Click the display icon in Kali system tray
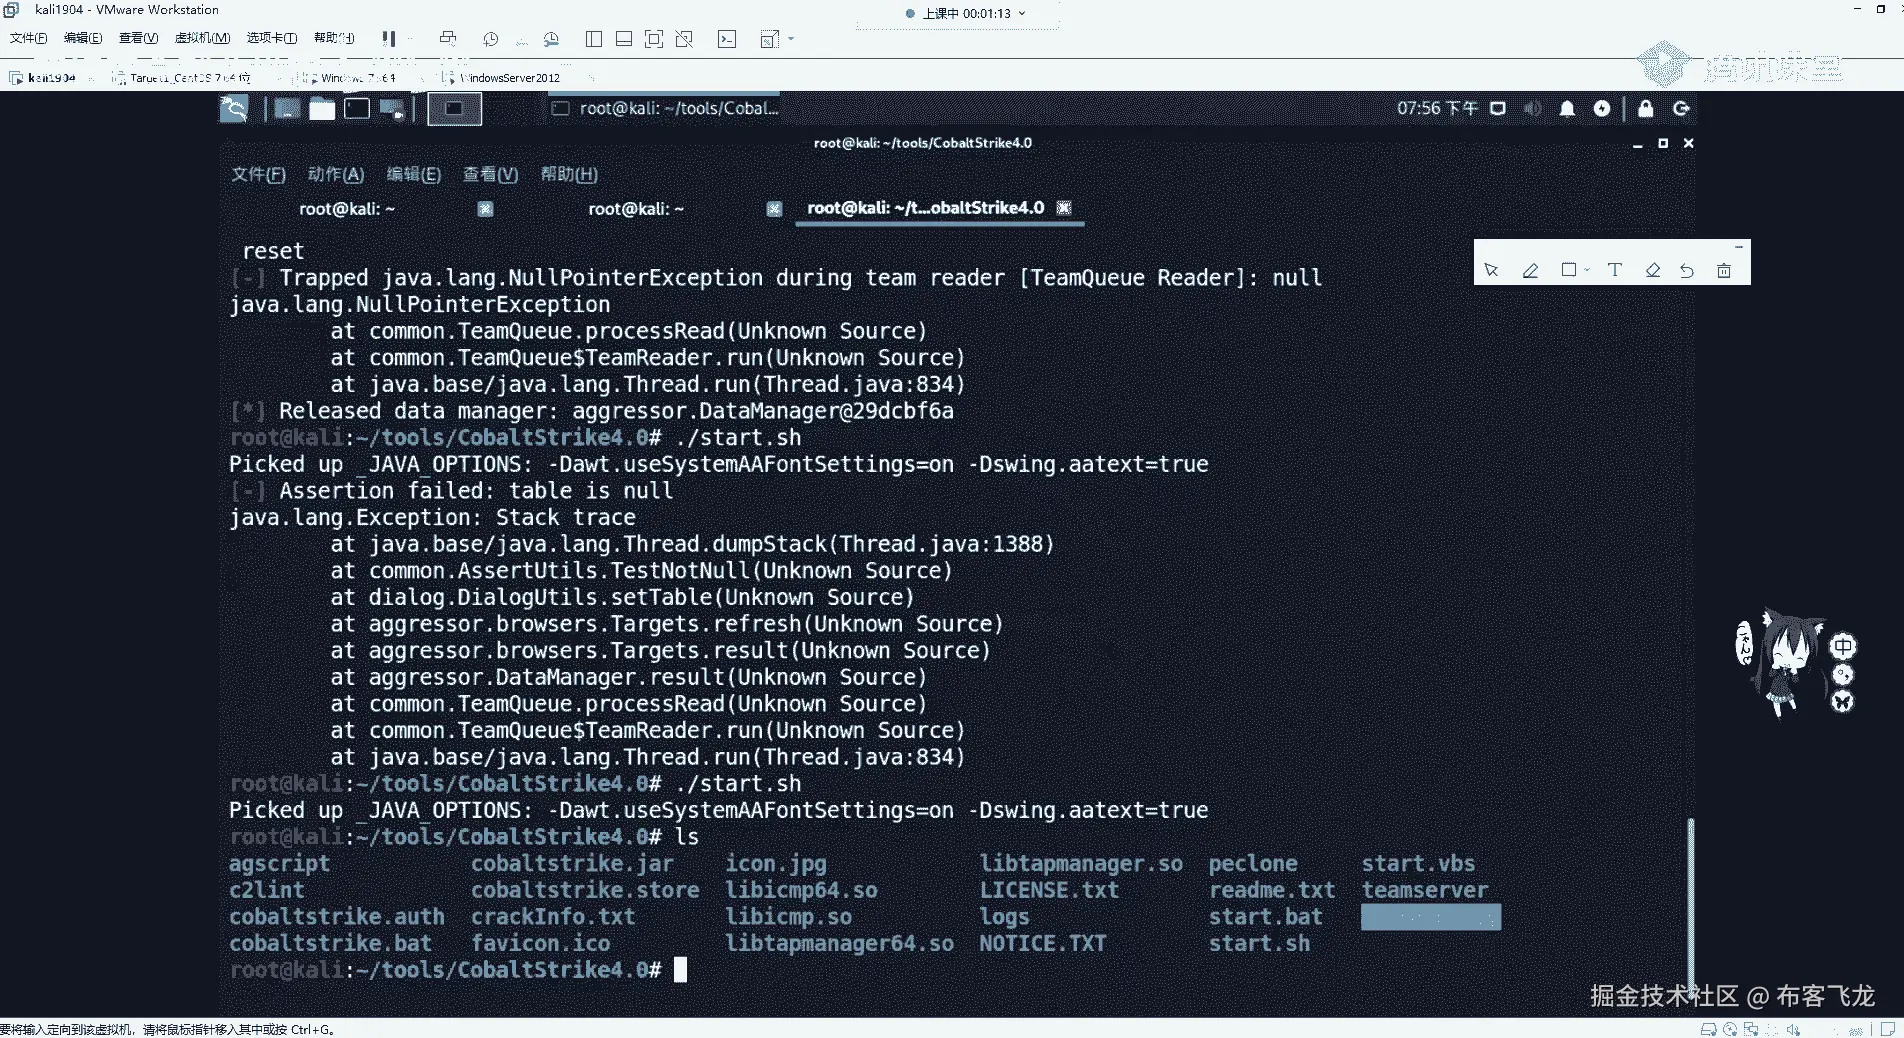Viewport: 1904px width, 1038px height. click(x=1498, y=108)
